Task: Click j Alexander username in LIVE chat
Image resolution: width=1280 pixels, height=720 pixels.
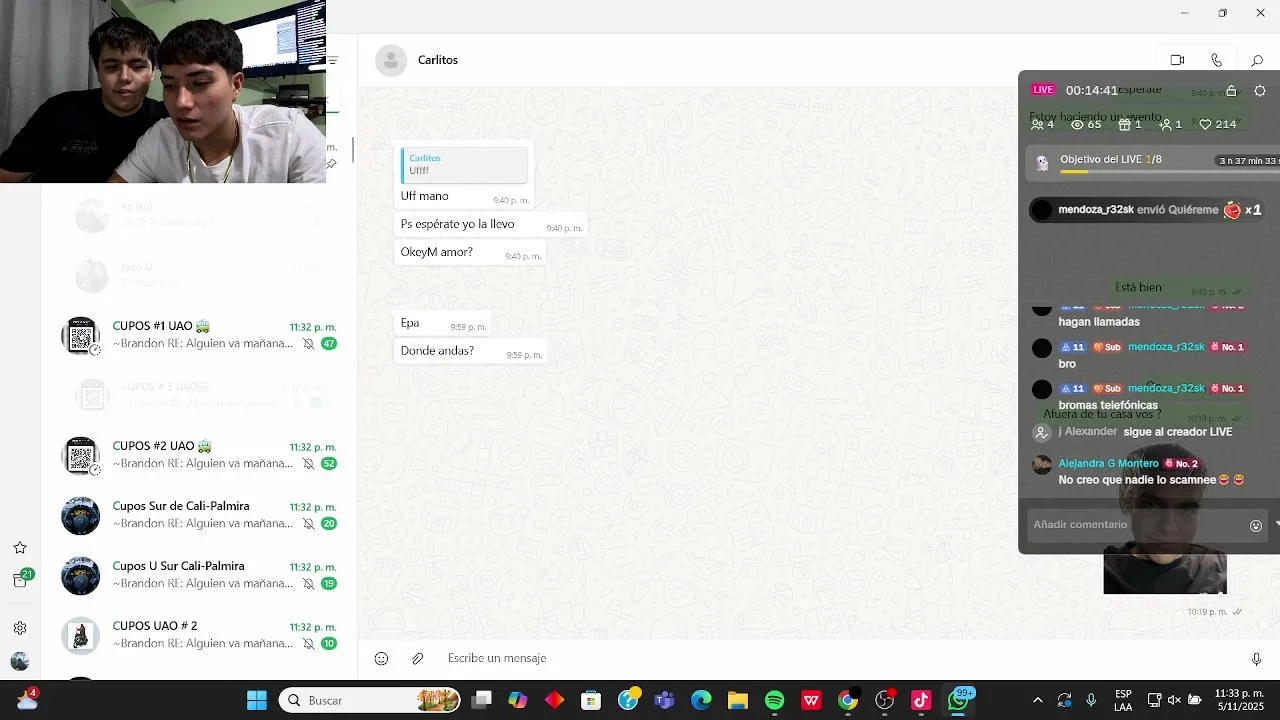Action: [1087, 432]
